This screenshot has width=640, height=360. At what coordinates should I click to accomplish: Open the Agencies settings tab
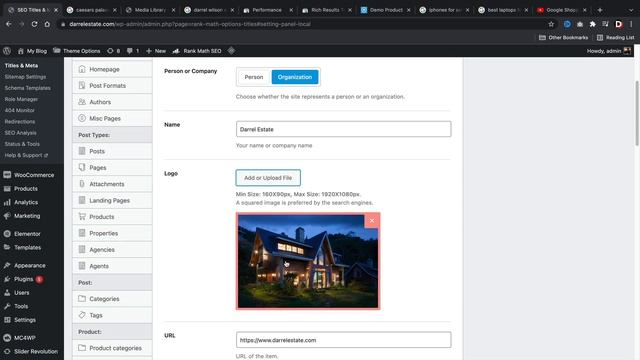[112, 249]
